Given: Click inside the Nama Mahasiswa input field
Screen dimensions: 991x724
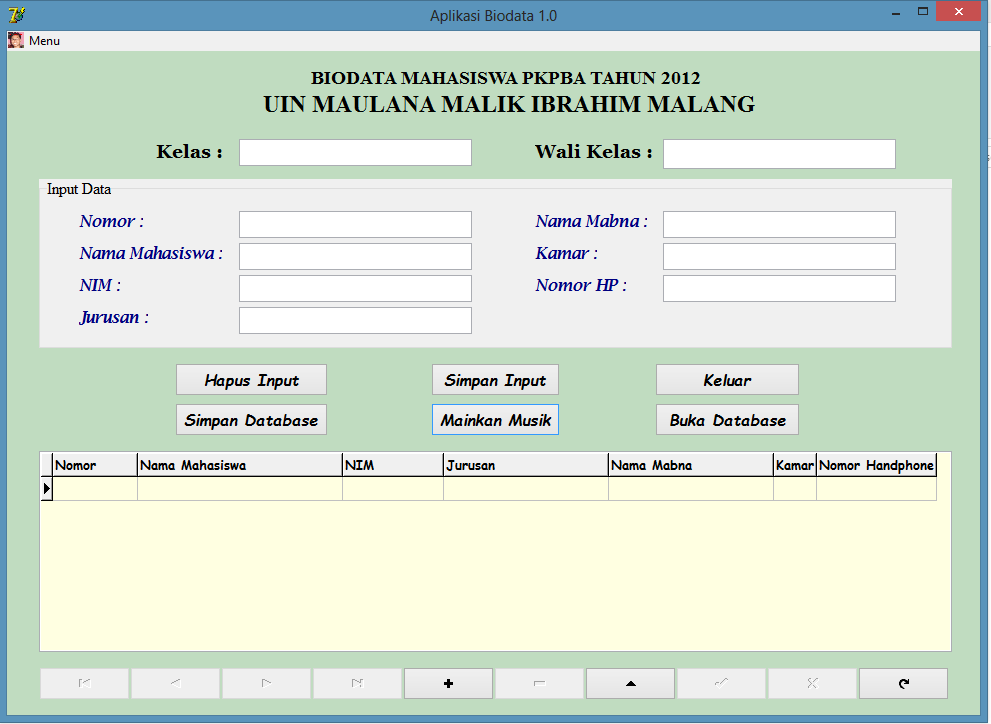Looking at the screenshot, I should click(355, 256).
